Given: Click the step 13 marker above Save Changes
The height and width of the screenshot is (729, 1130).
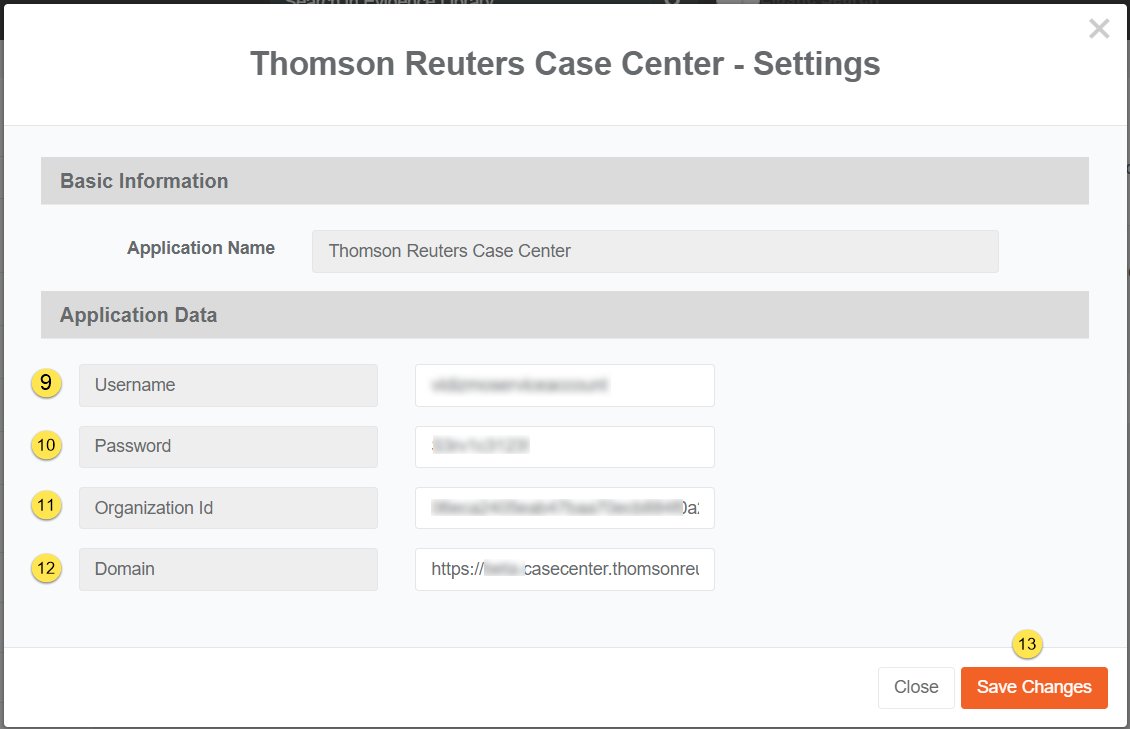Looking at the screenshot, I should [1028, 644].
